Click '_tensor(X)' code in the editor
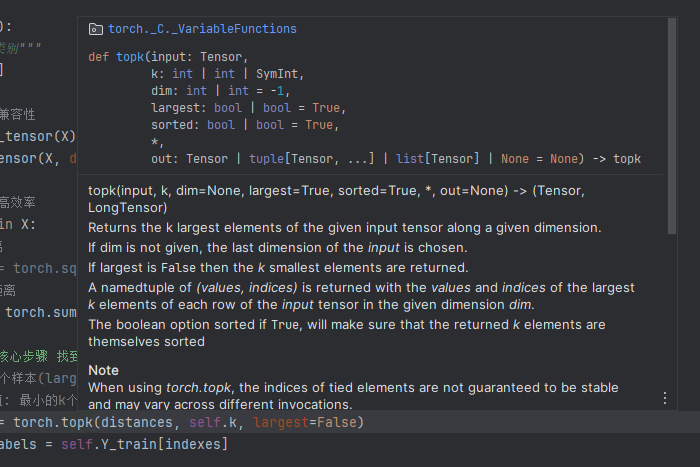 [38, 137]
